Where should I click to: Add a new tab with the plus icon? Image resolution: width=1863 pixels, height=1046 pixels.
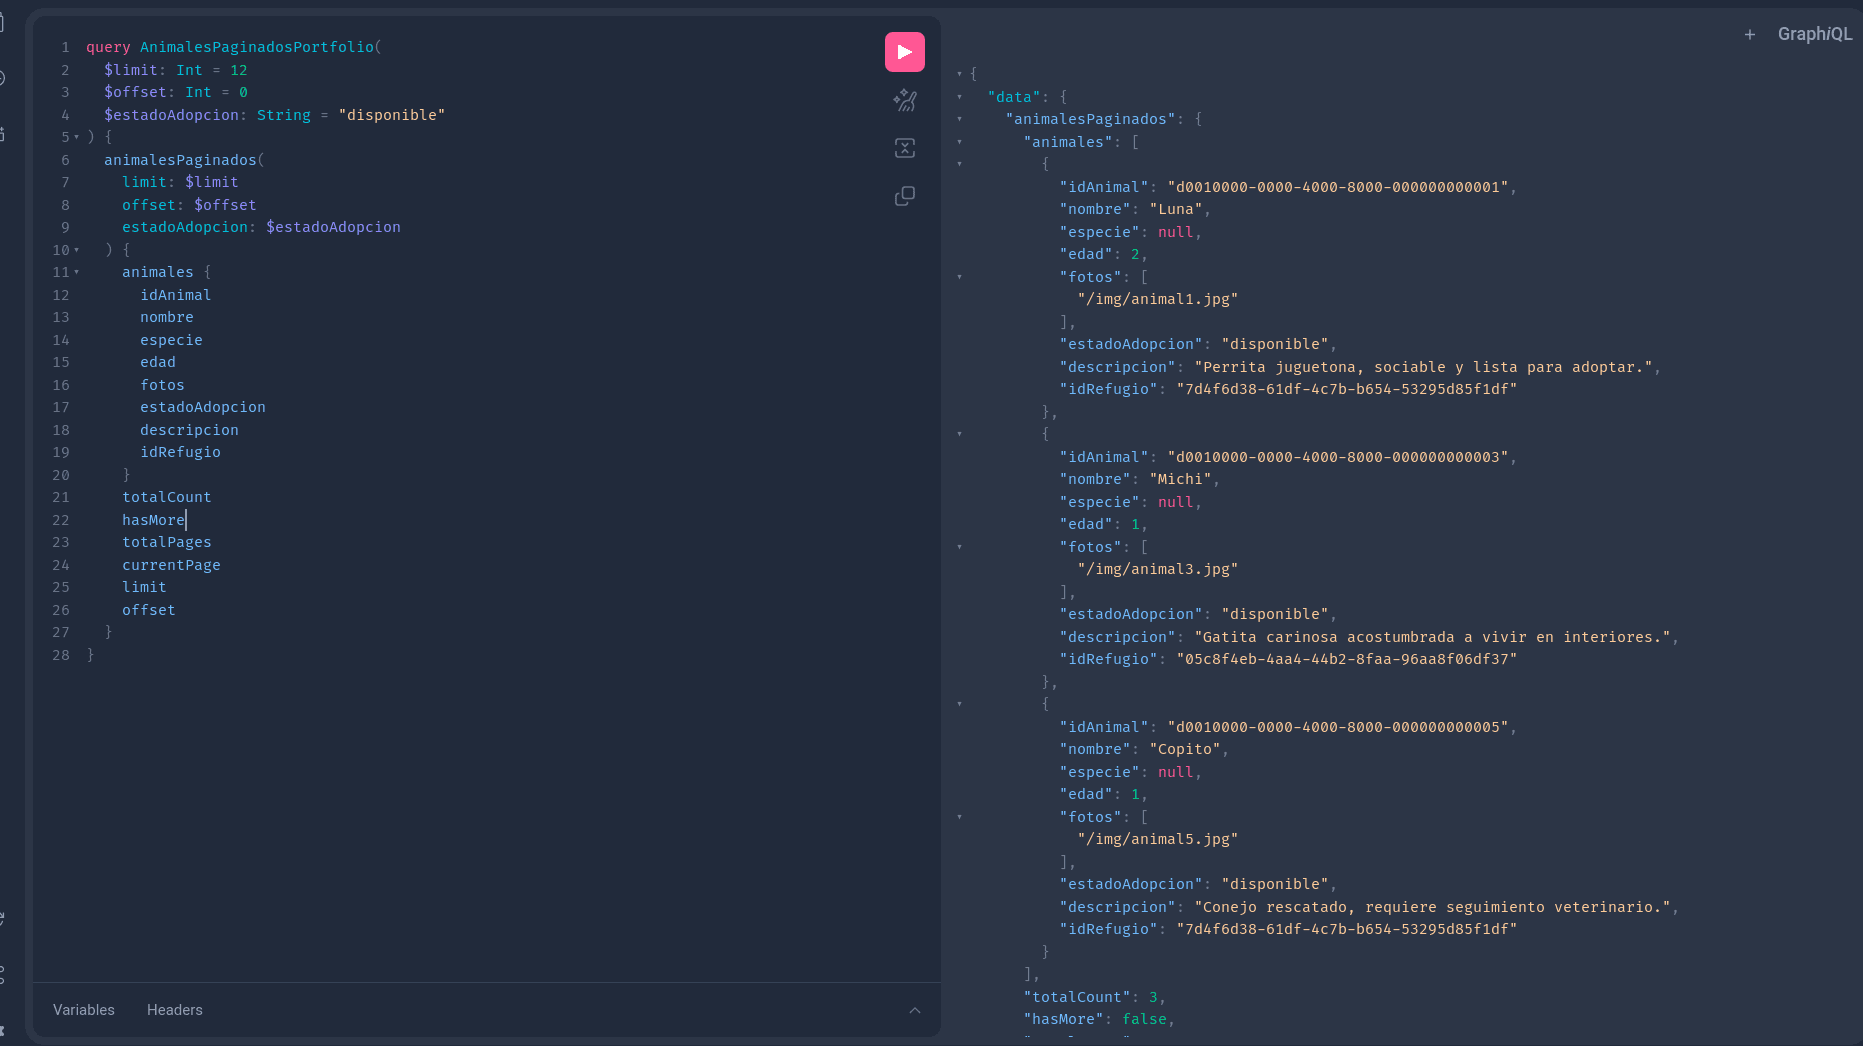(1750, 34)
